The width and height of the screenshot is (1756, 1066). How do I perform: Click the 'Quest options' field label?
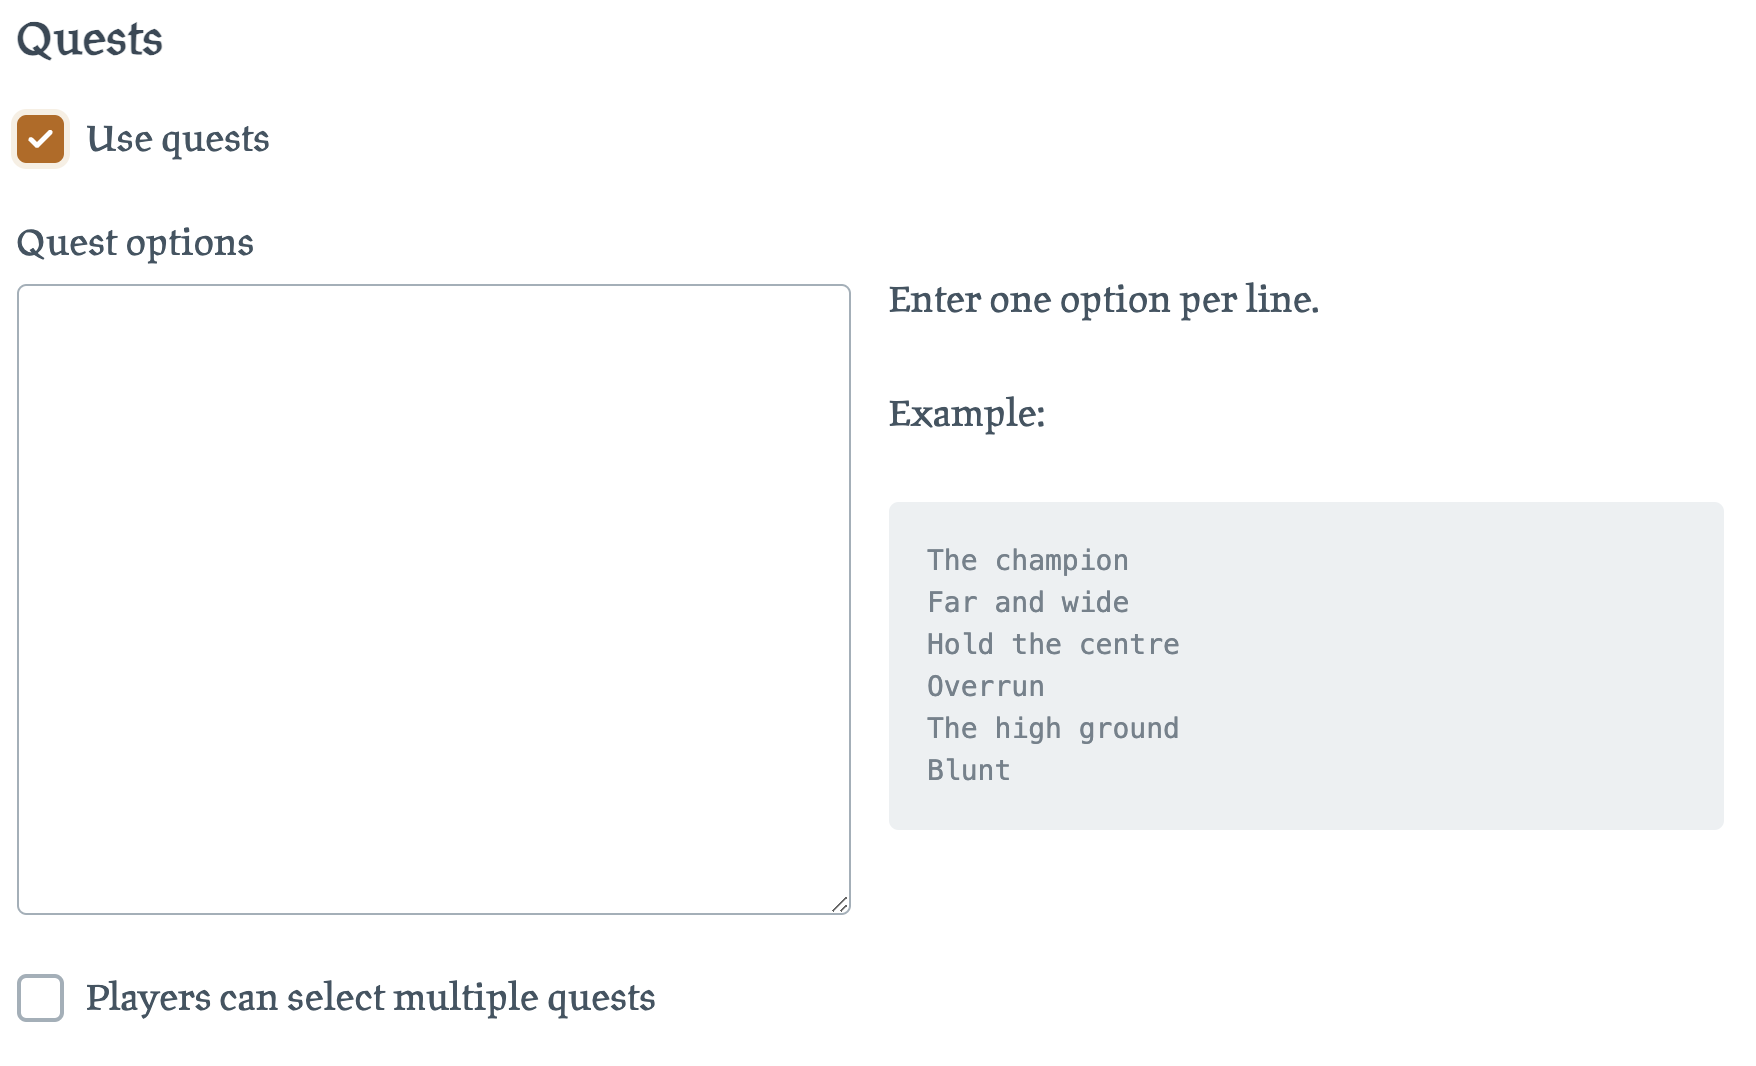click(x=135, y=243)
